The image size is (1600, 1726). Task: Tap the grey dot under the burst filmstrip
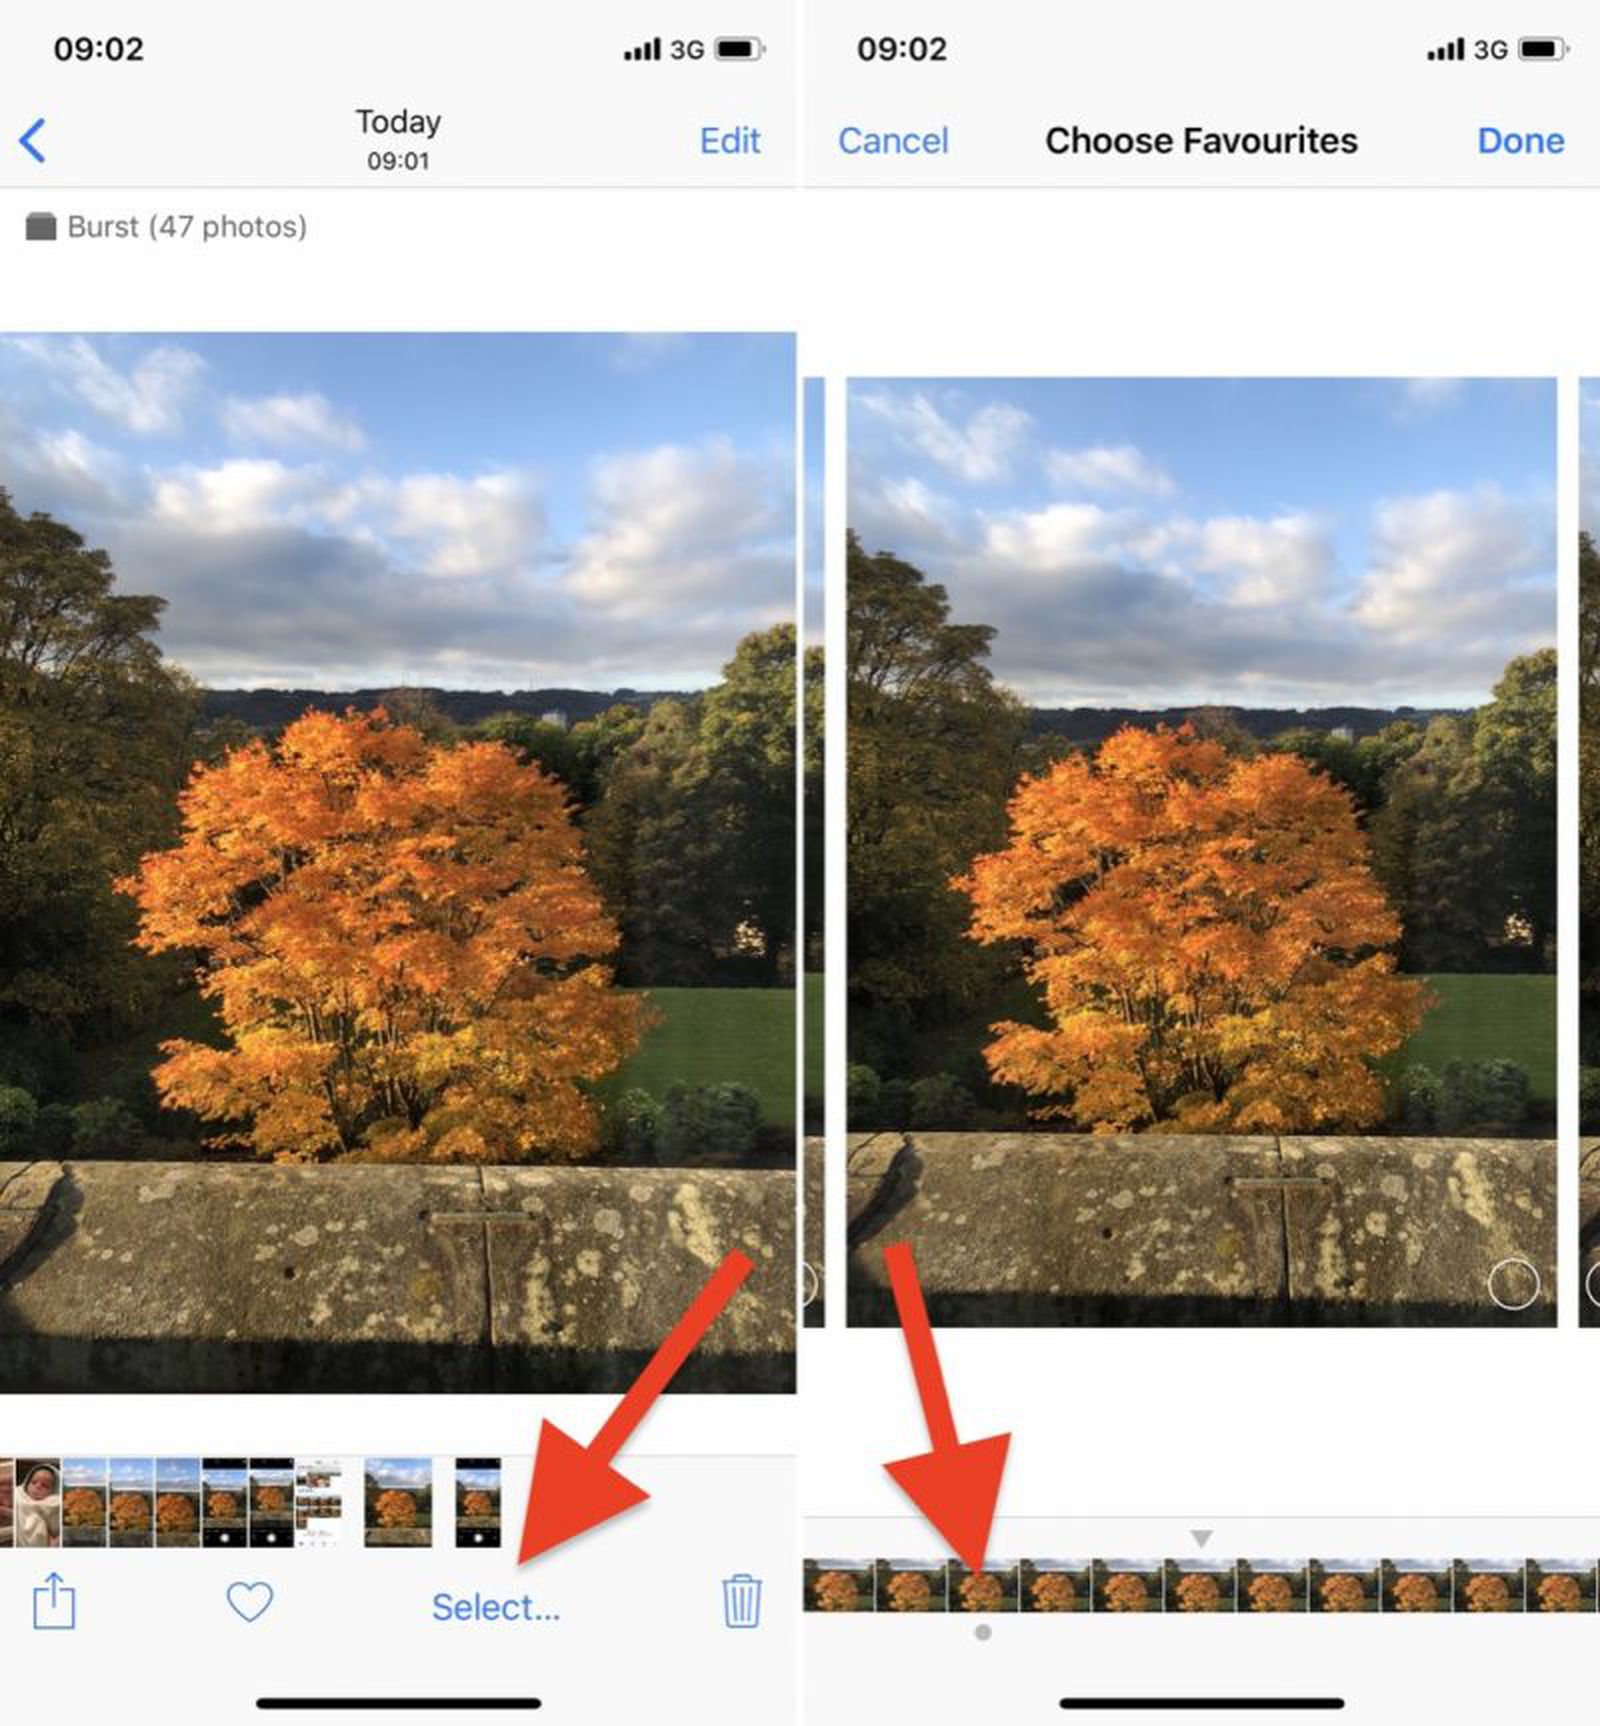[983, 1632]
